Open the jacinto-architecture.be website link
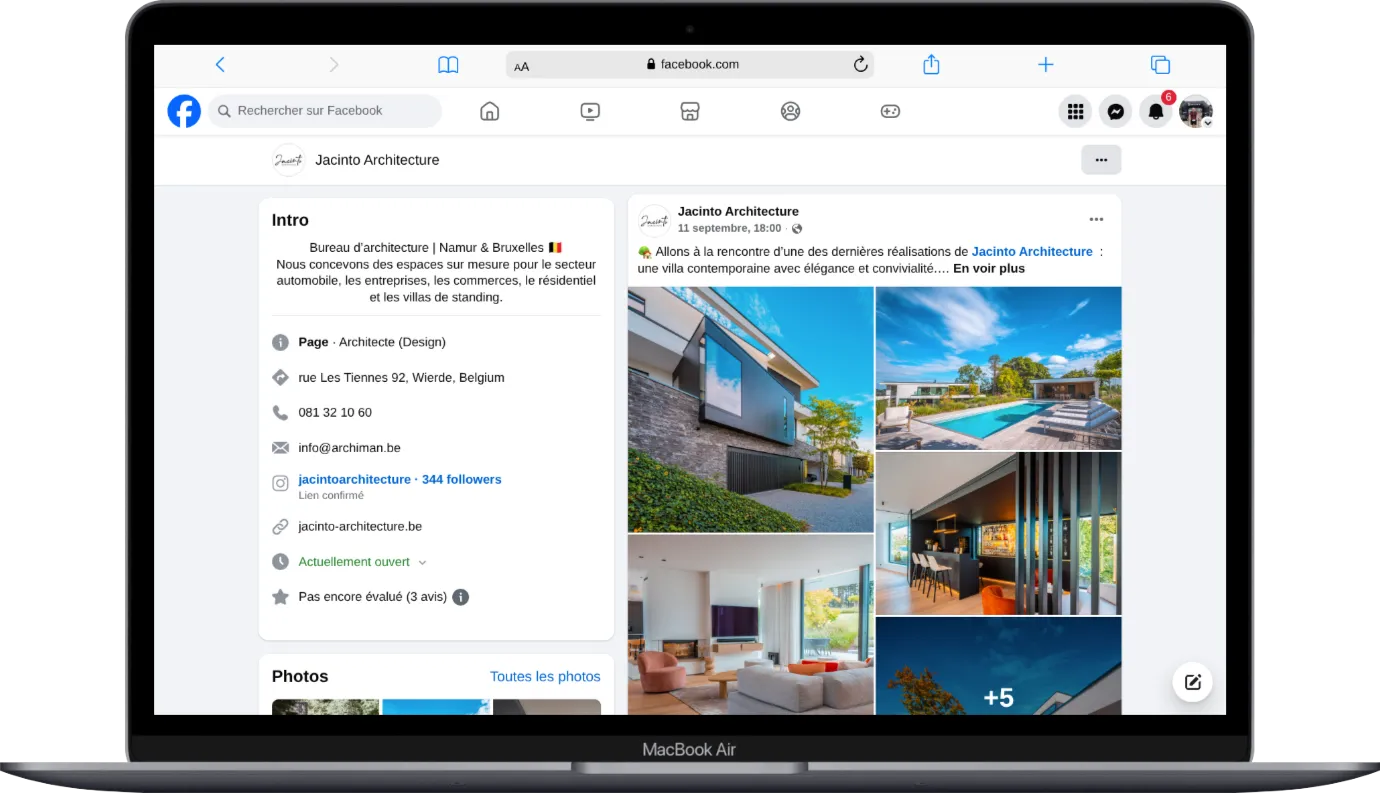 pos(360,526)
